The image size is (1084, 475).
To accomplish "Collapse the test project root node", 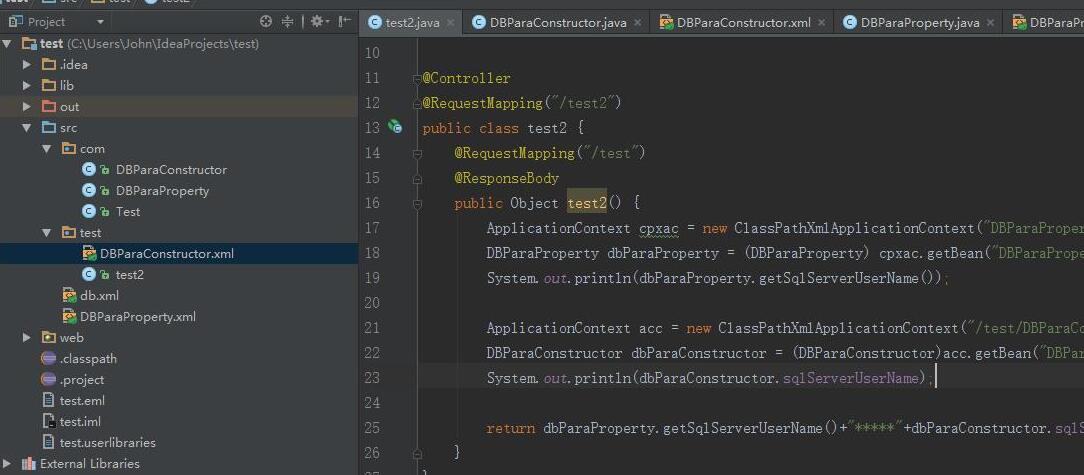I will (8, 44).
